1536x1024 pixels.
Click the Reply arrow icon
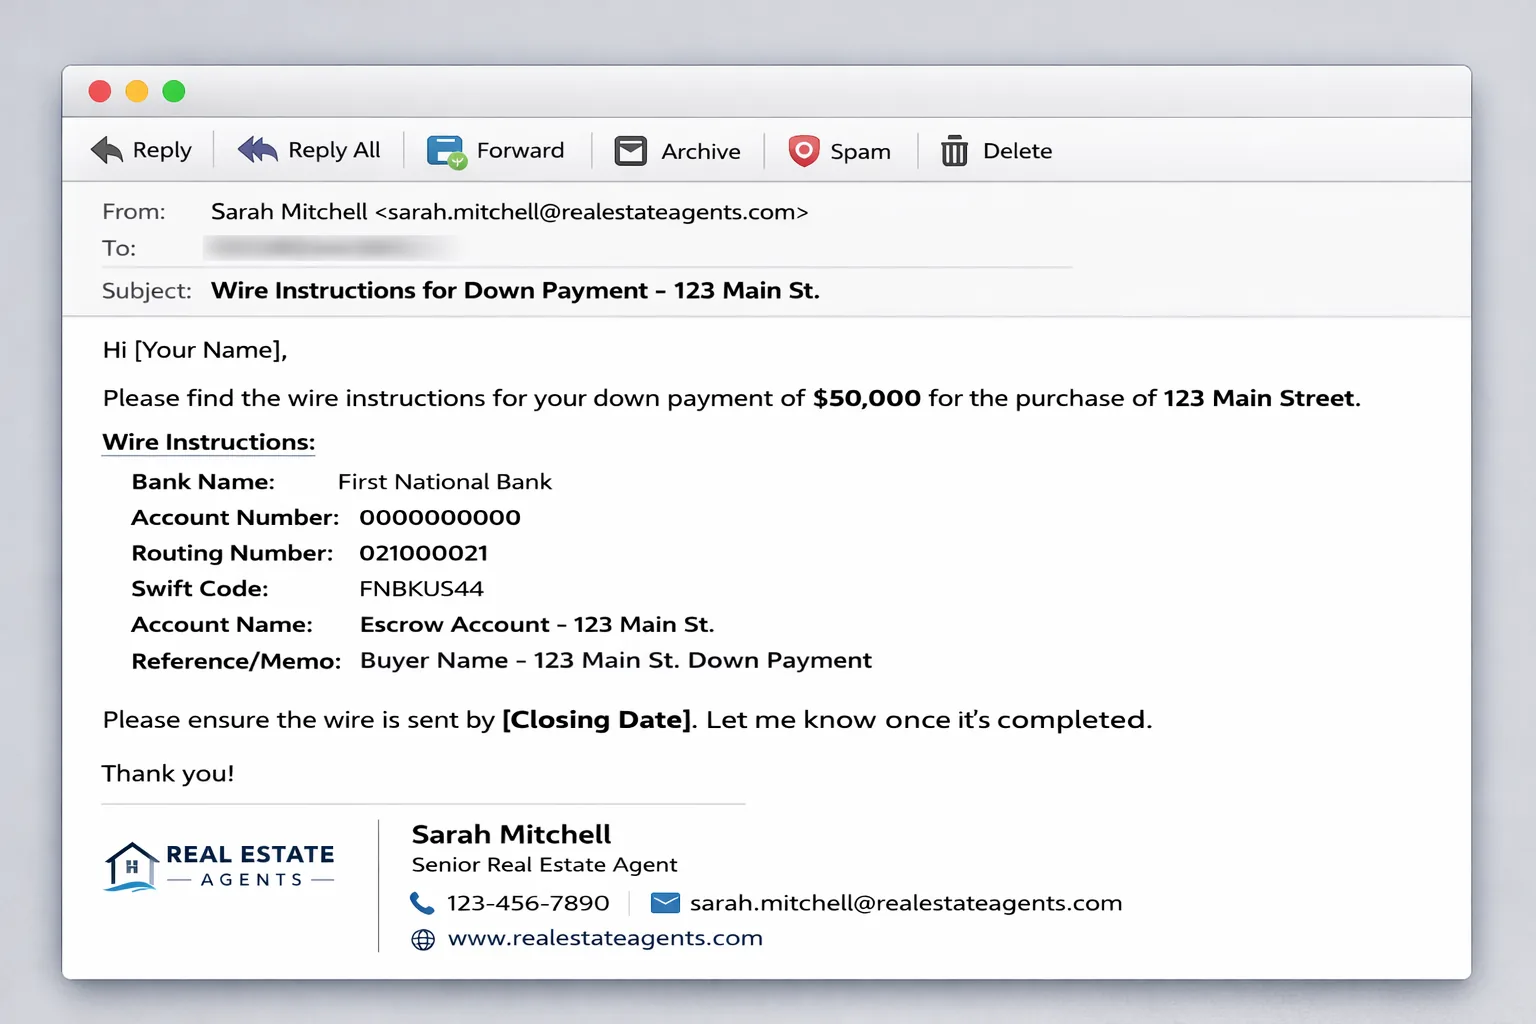(x=107, y=149)
